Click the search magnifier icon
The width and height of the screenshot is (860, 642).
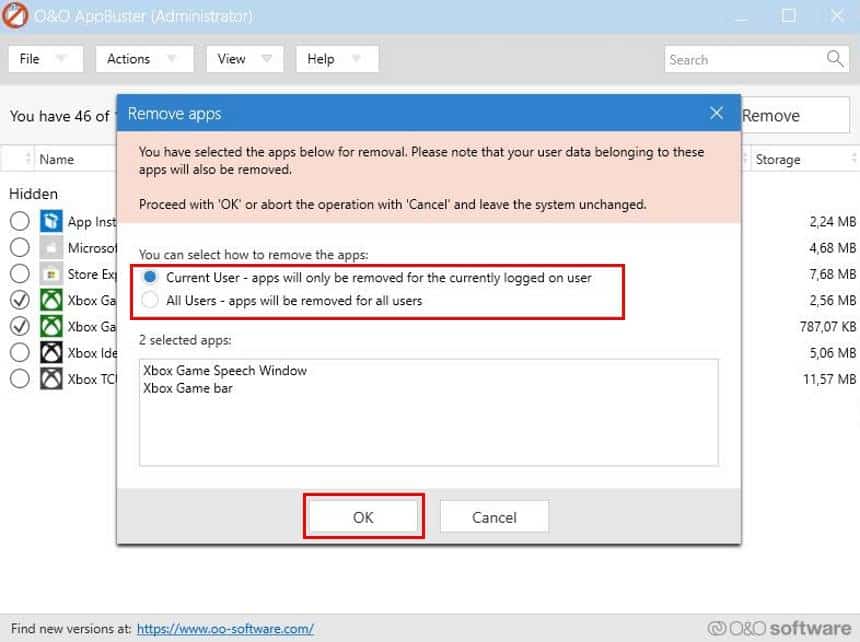tap(834, 59)
